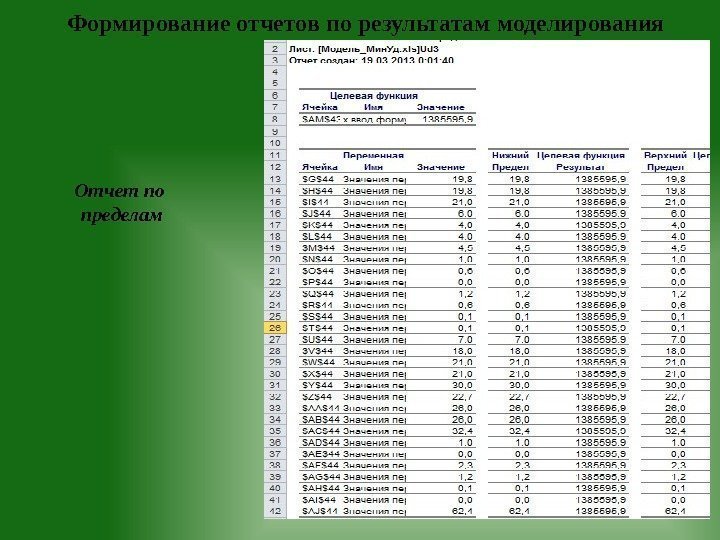Viewport: 720px width, 540px height.
Task: Click the 'Нижний' header in row 11
Action: [510, 155]
